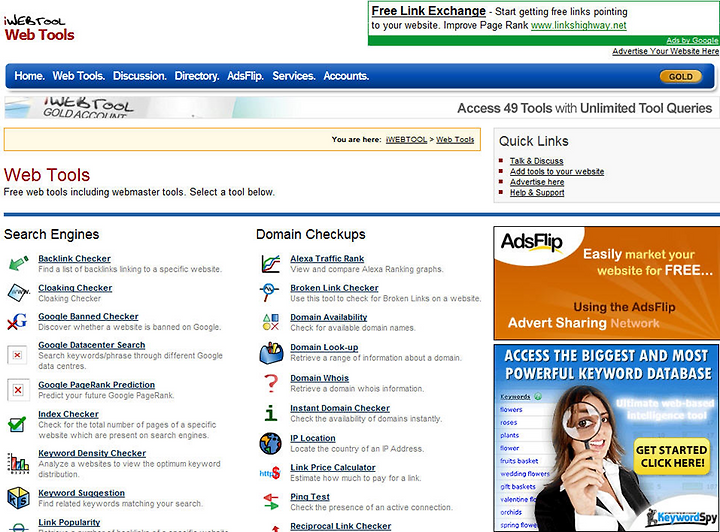This screenshot has width=720, height=532.
Task: Open the Ping Test link
Action: [310, 497]
